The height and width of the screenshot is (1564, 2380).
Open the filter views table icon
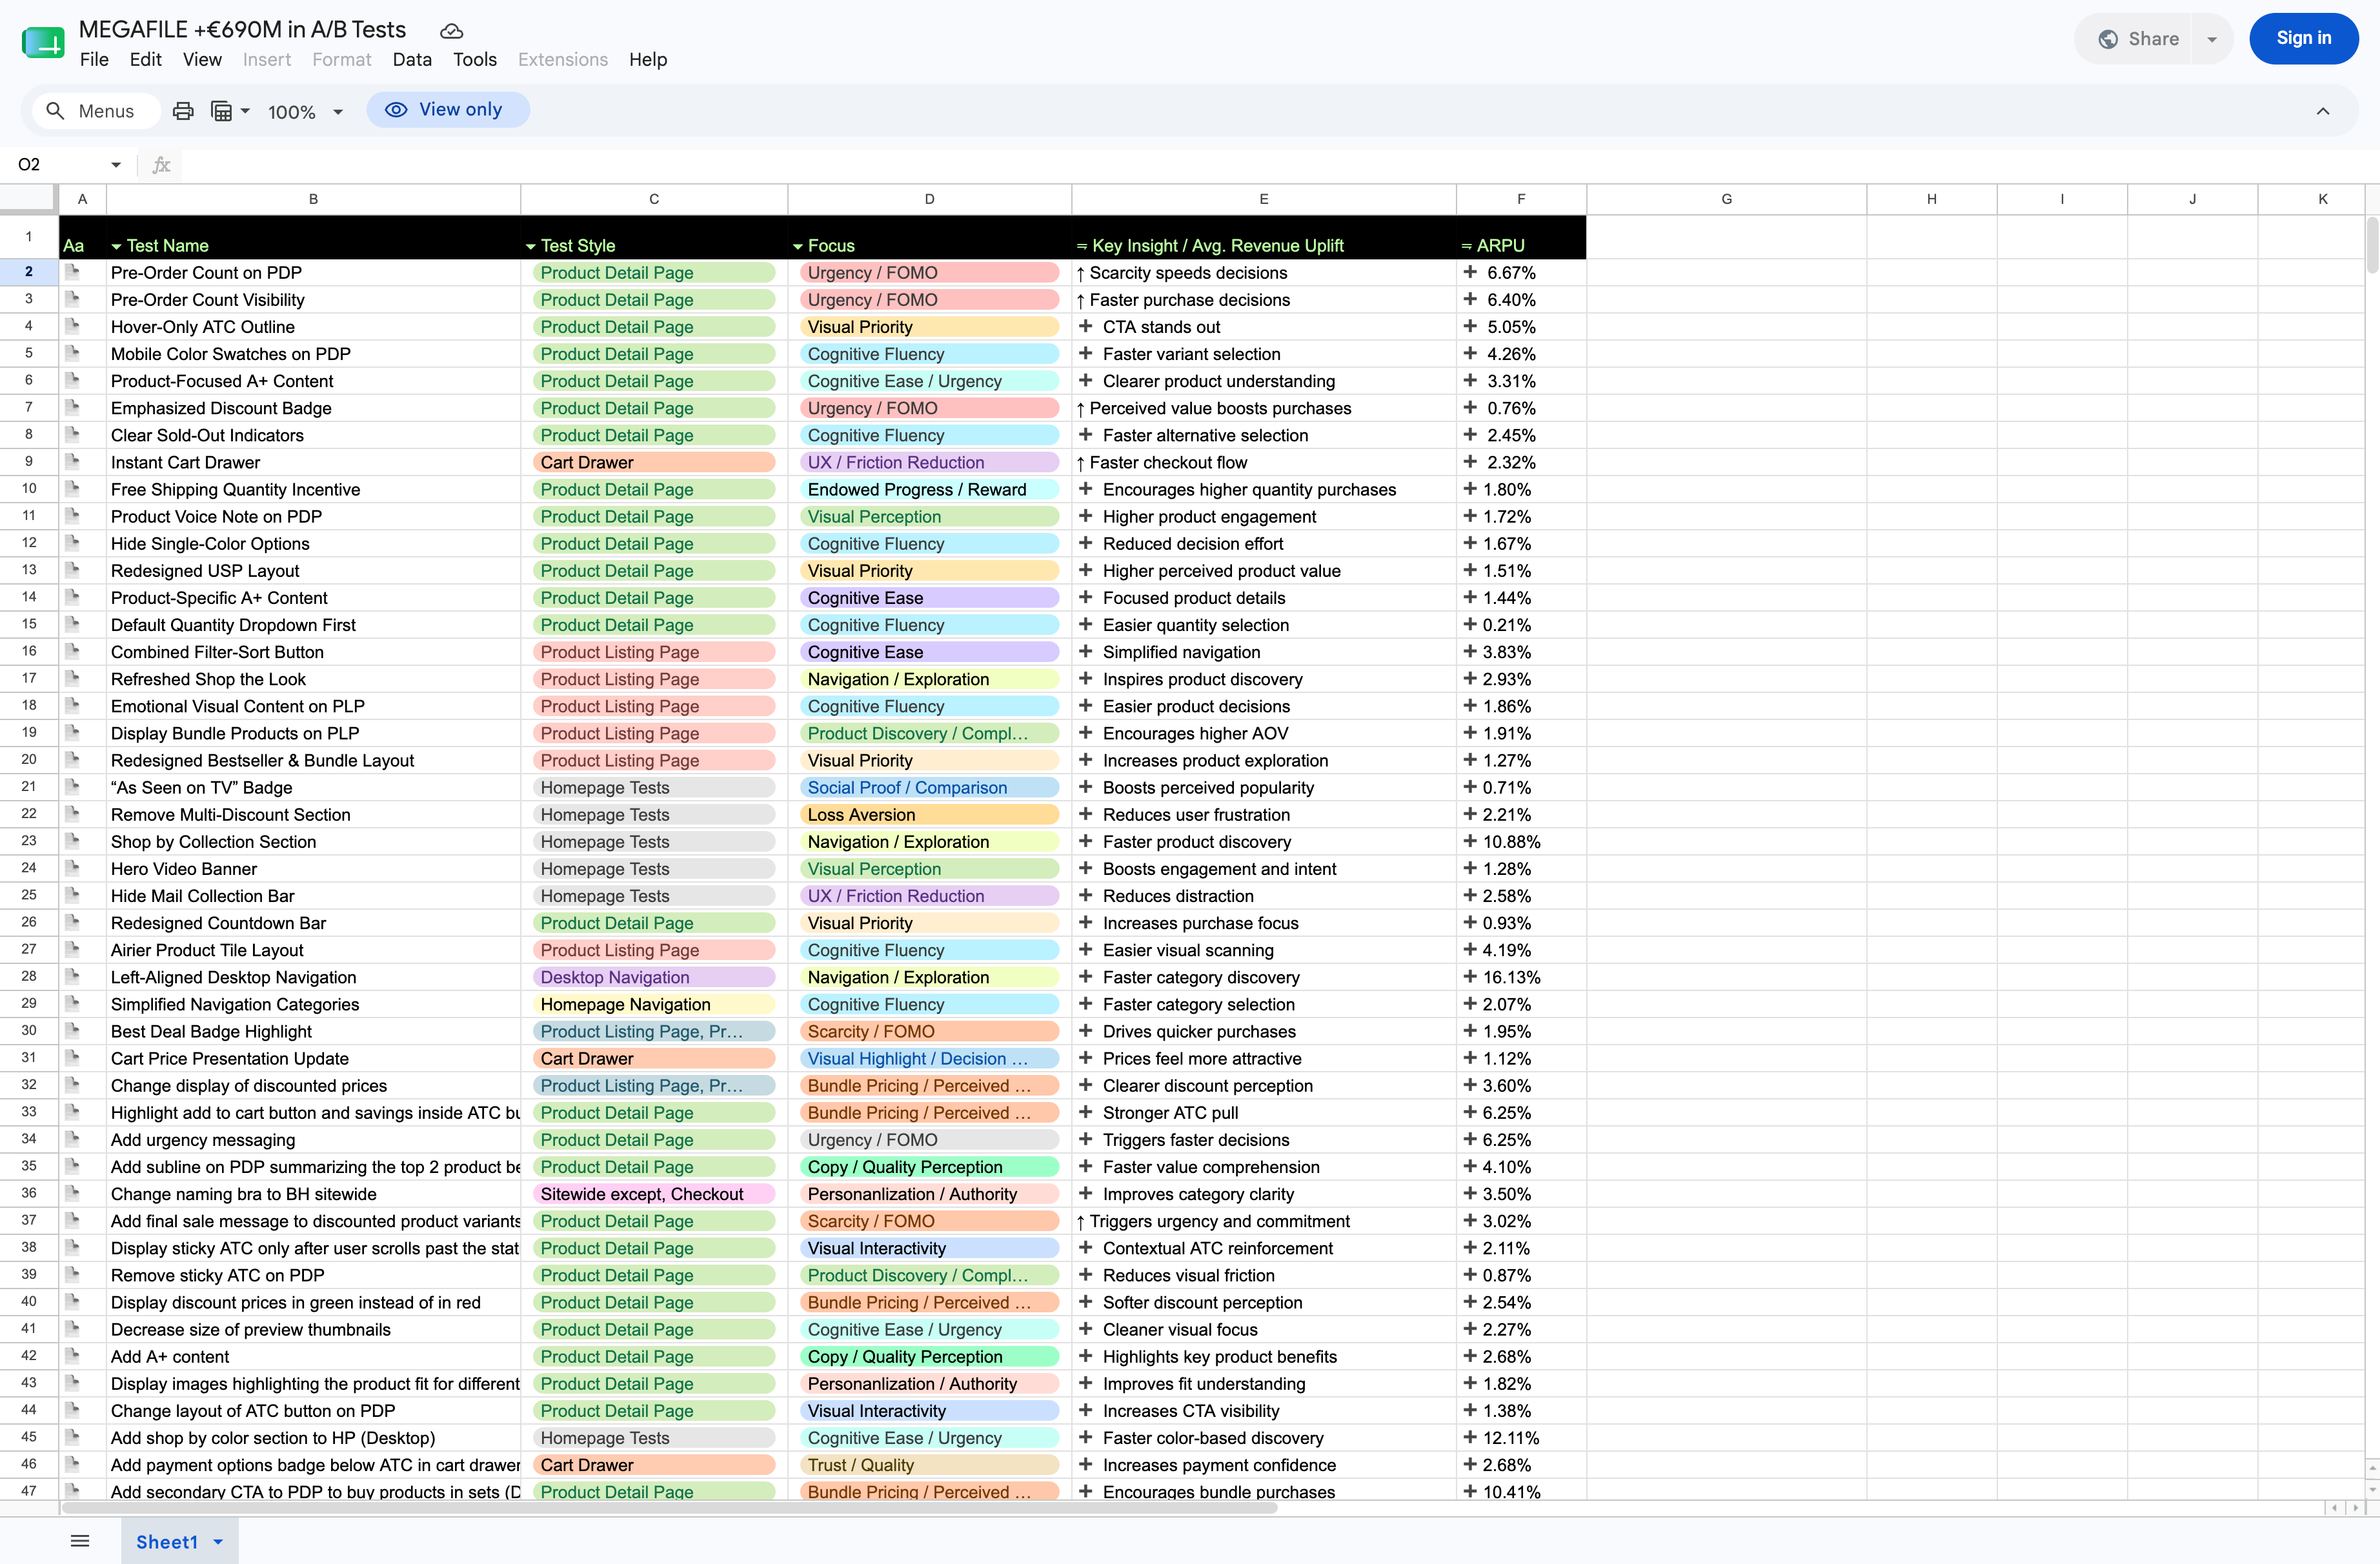tap(229, 111)
